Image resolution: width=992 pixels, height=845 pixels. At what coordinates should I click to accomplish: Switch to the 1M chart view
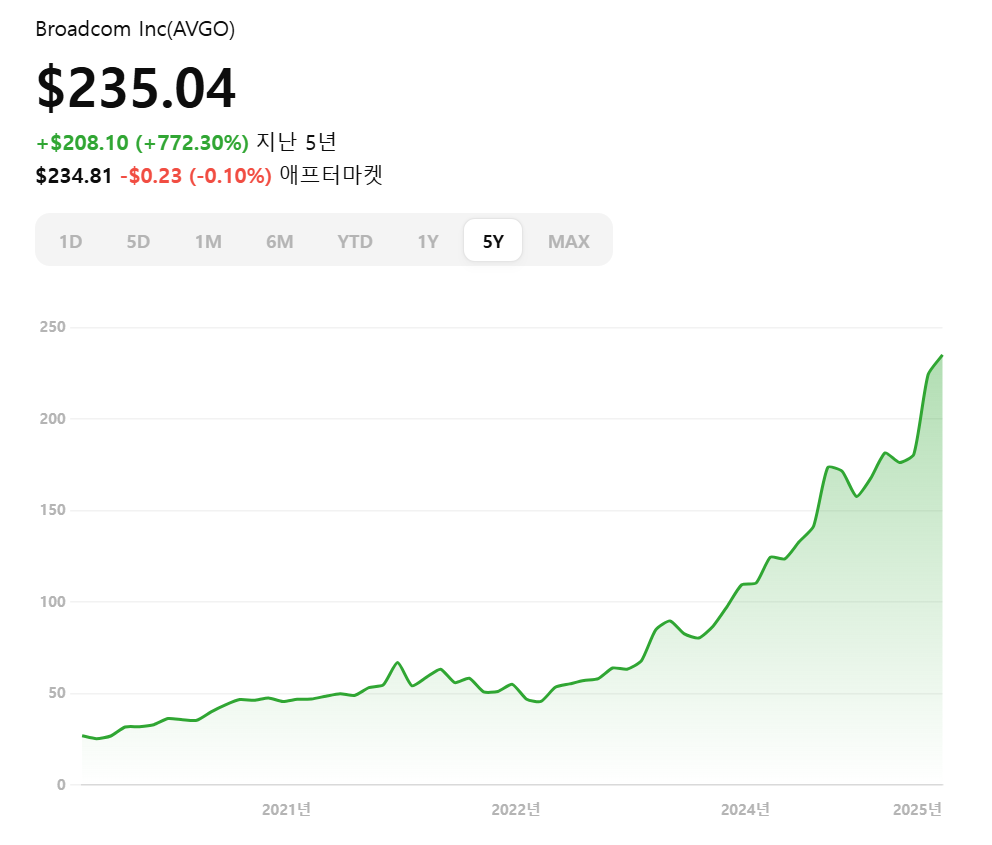pos(209,241)
